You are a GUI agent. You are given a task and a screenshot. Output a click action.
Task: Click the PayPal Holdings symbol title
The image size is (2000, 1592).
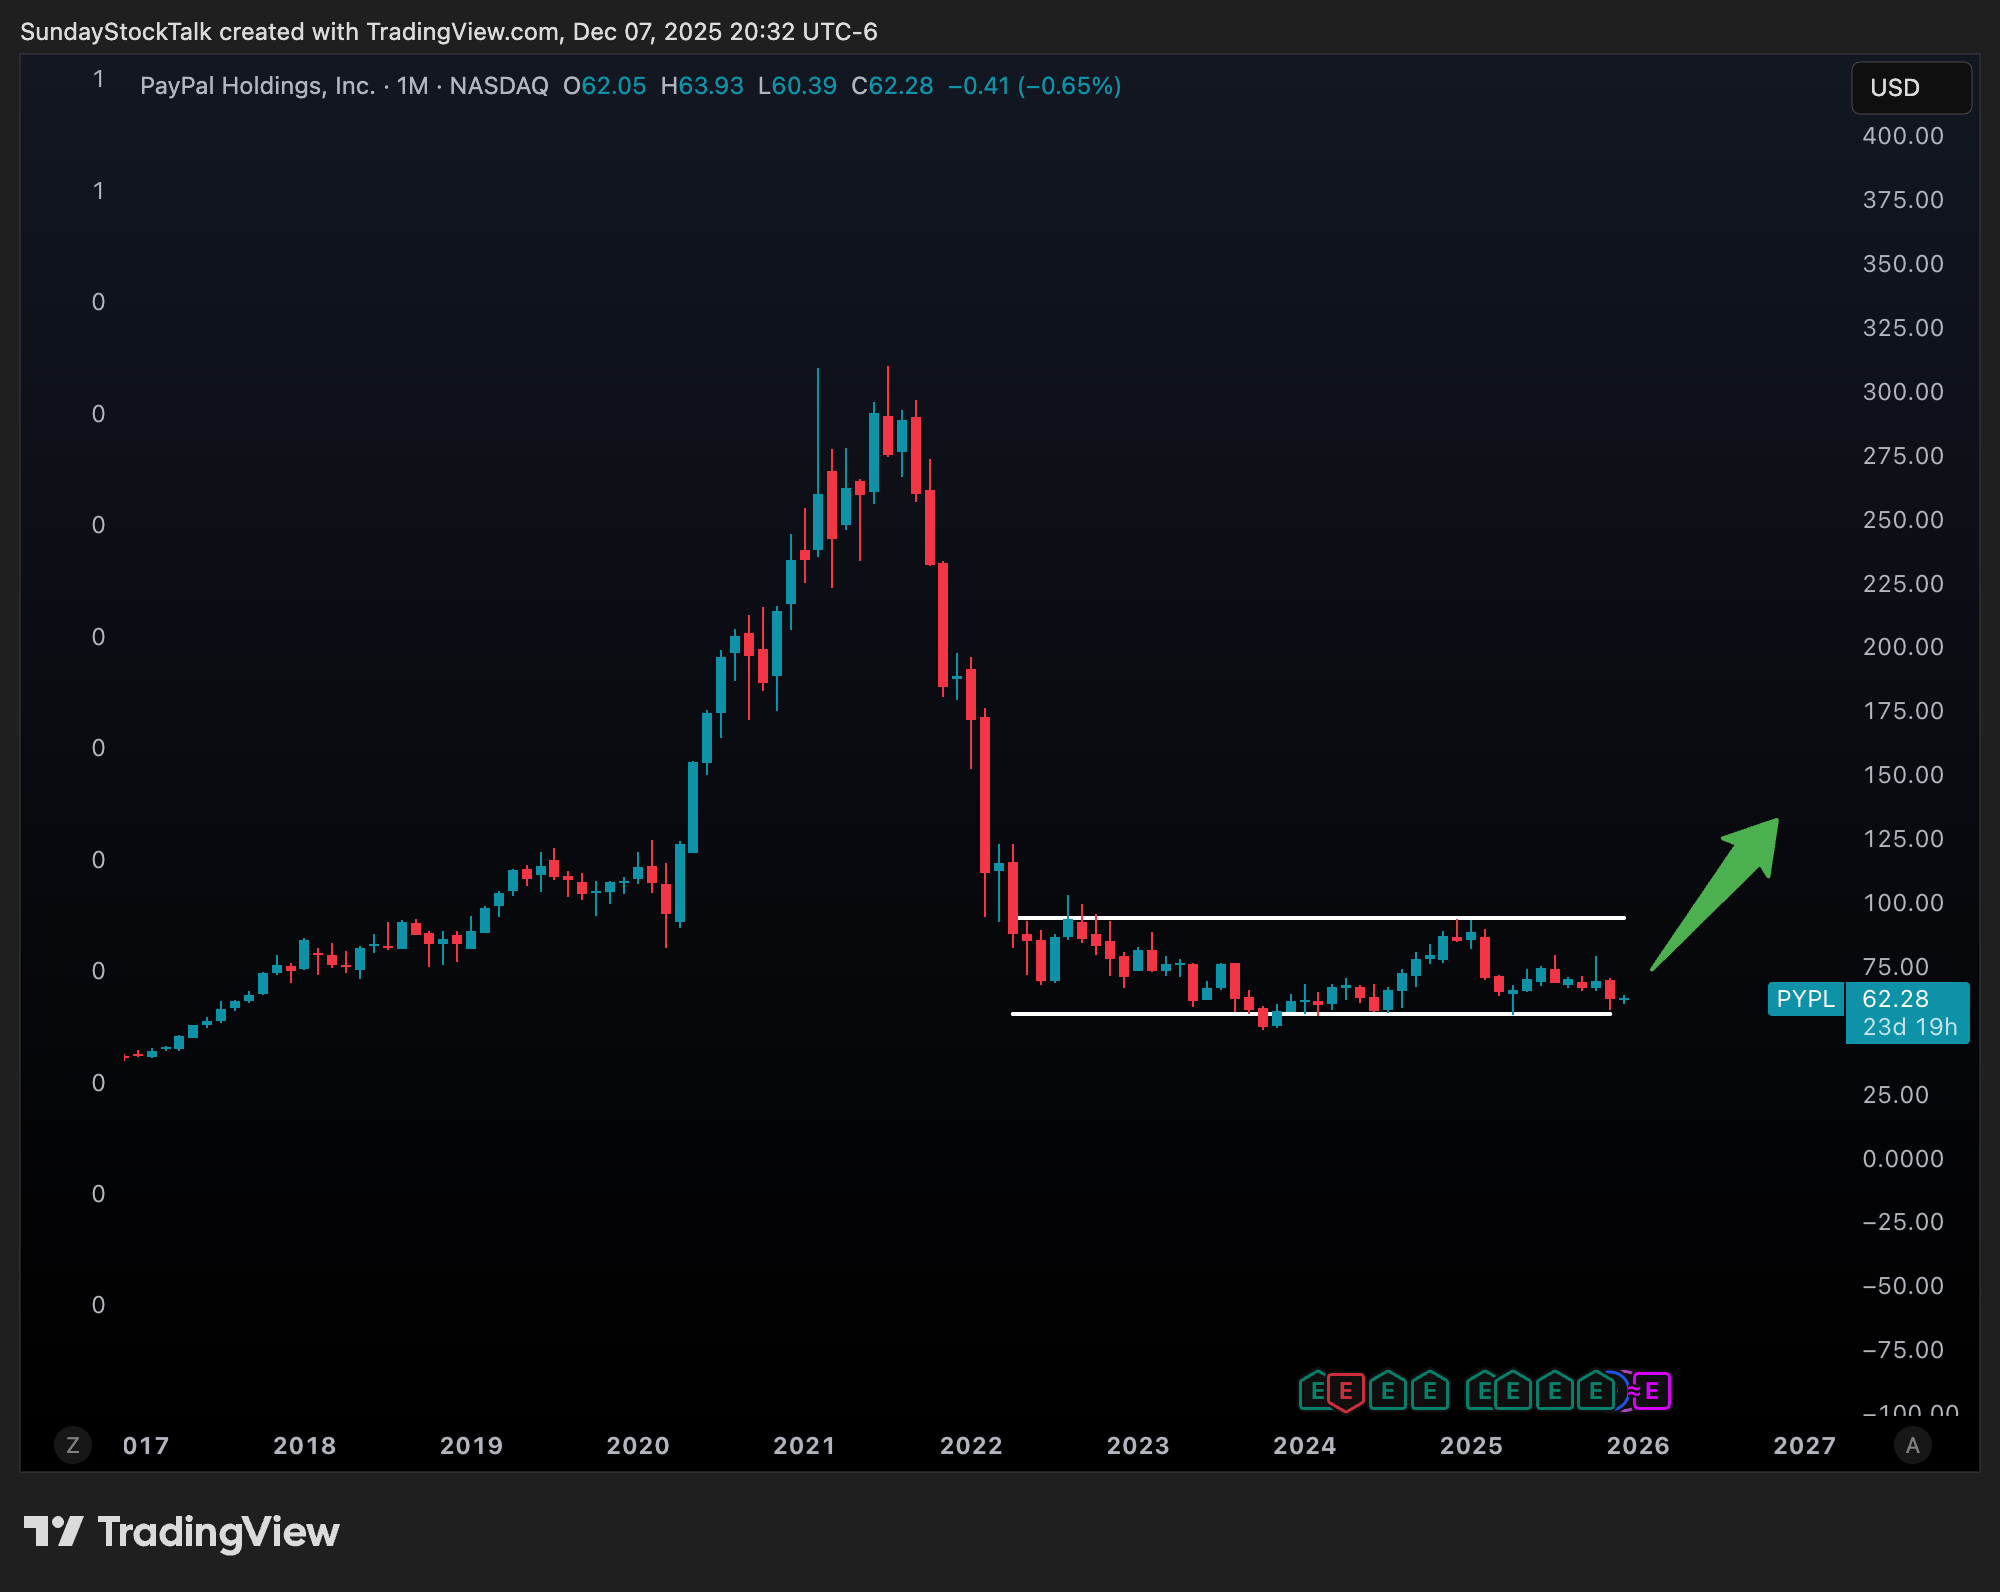coord(257,86)
